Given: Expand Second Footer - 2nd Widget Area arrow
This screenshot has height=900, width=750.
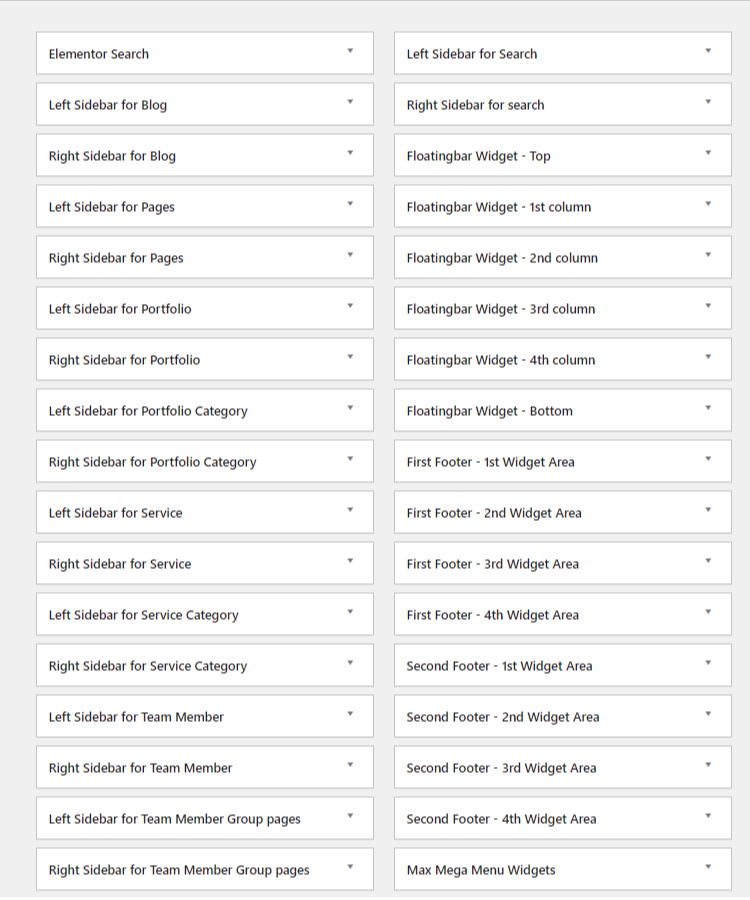Looking at the screenshot, I should 708,714.
